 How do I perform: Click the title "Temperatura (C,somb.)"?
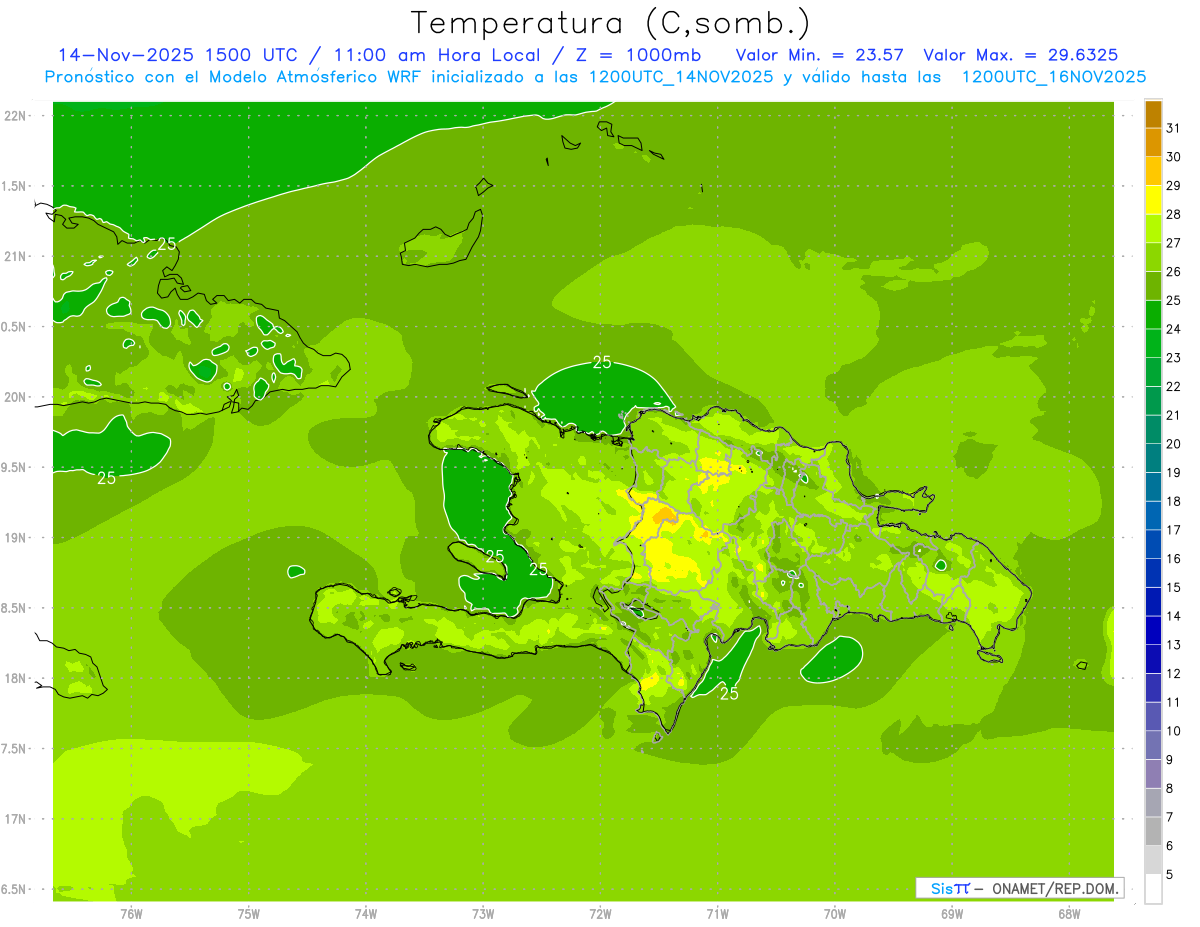coord(611,23)
